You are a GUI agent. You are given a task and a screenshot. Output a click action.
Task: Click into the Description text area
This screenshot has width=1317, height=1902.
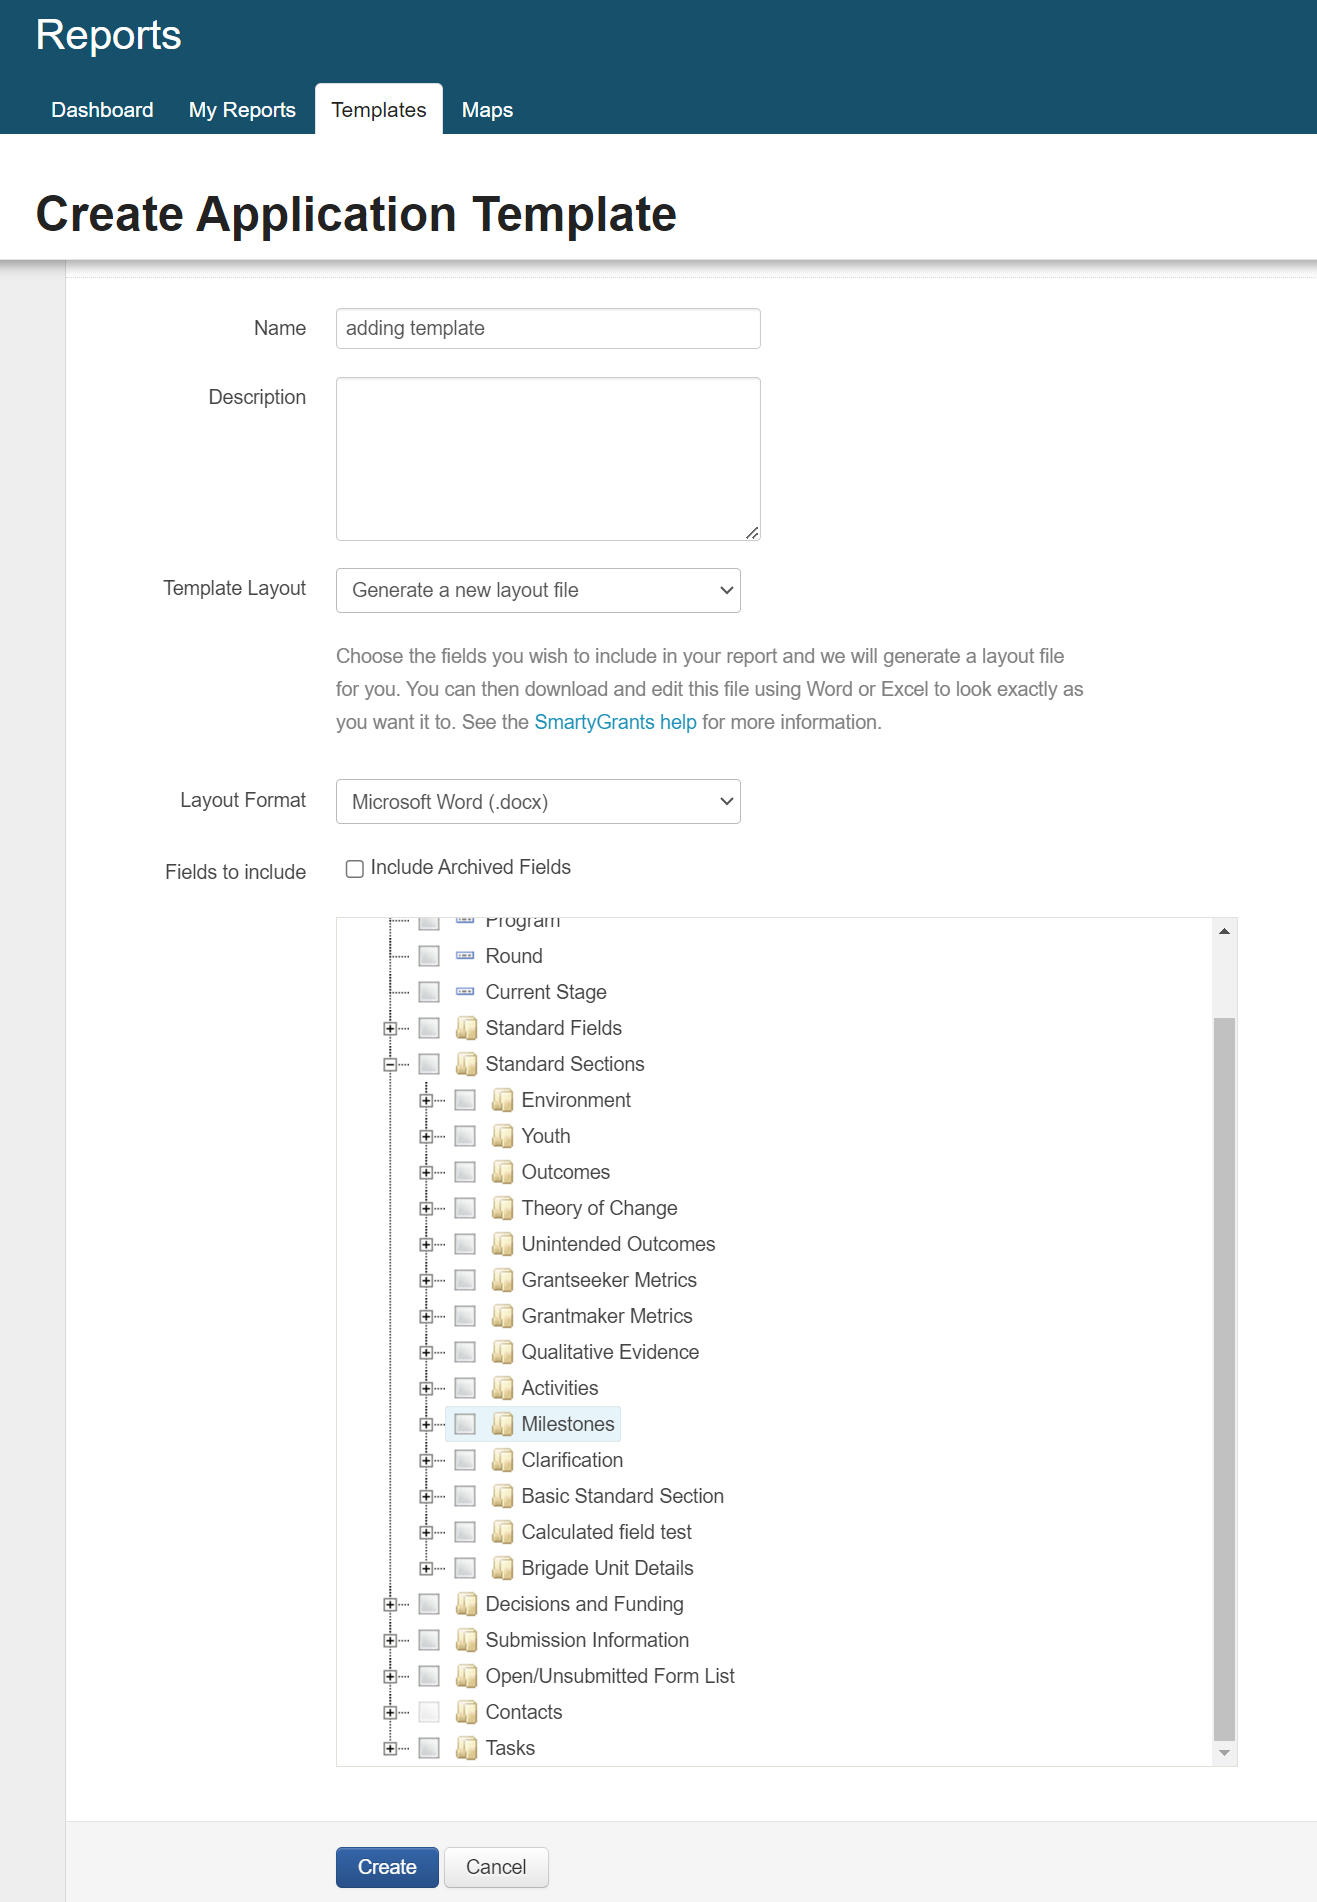548,459
